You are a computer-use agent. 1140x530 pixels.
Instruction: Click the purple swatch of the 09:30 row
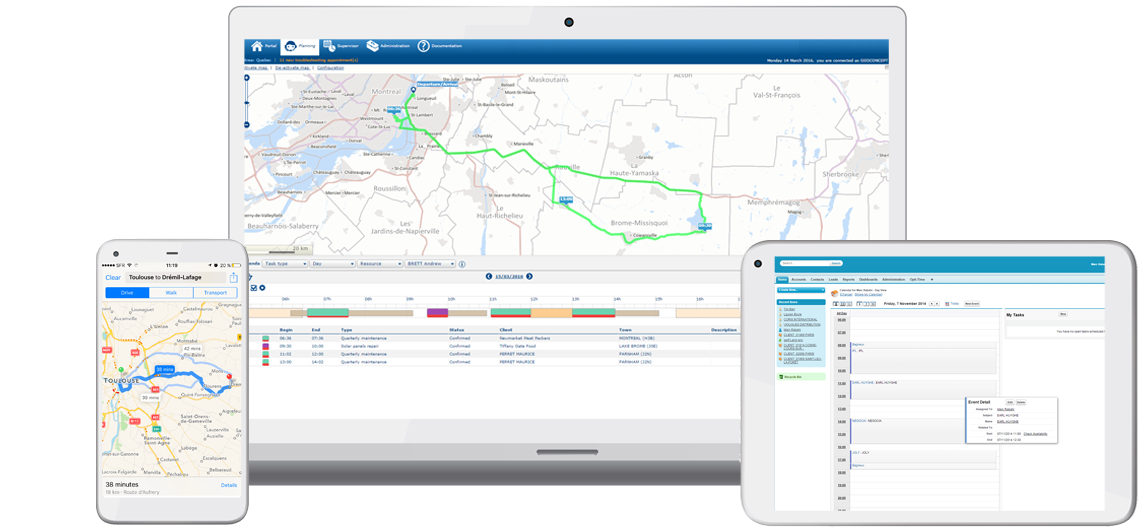pyautogui.click(x=265, y=347)
